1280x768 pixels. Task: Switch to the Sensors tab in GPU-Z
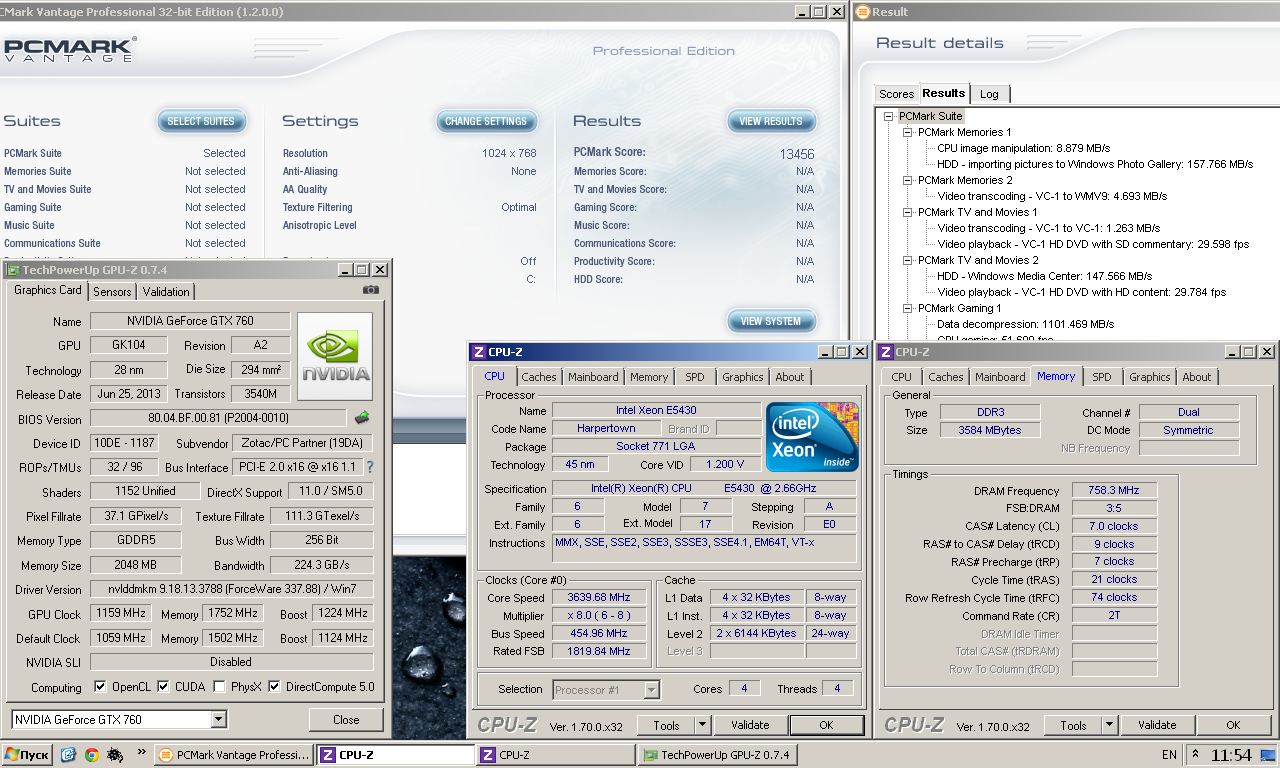(112, 292)
